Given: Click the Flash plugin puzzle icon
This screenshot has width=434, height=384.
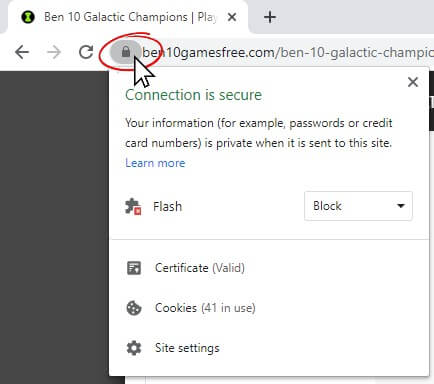Looking at the screenshot, I should coord(133,206).
